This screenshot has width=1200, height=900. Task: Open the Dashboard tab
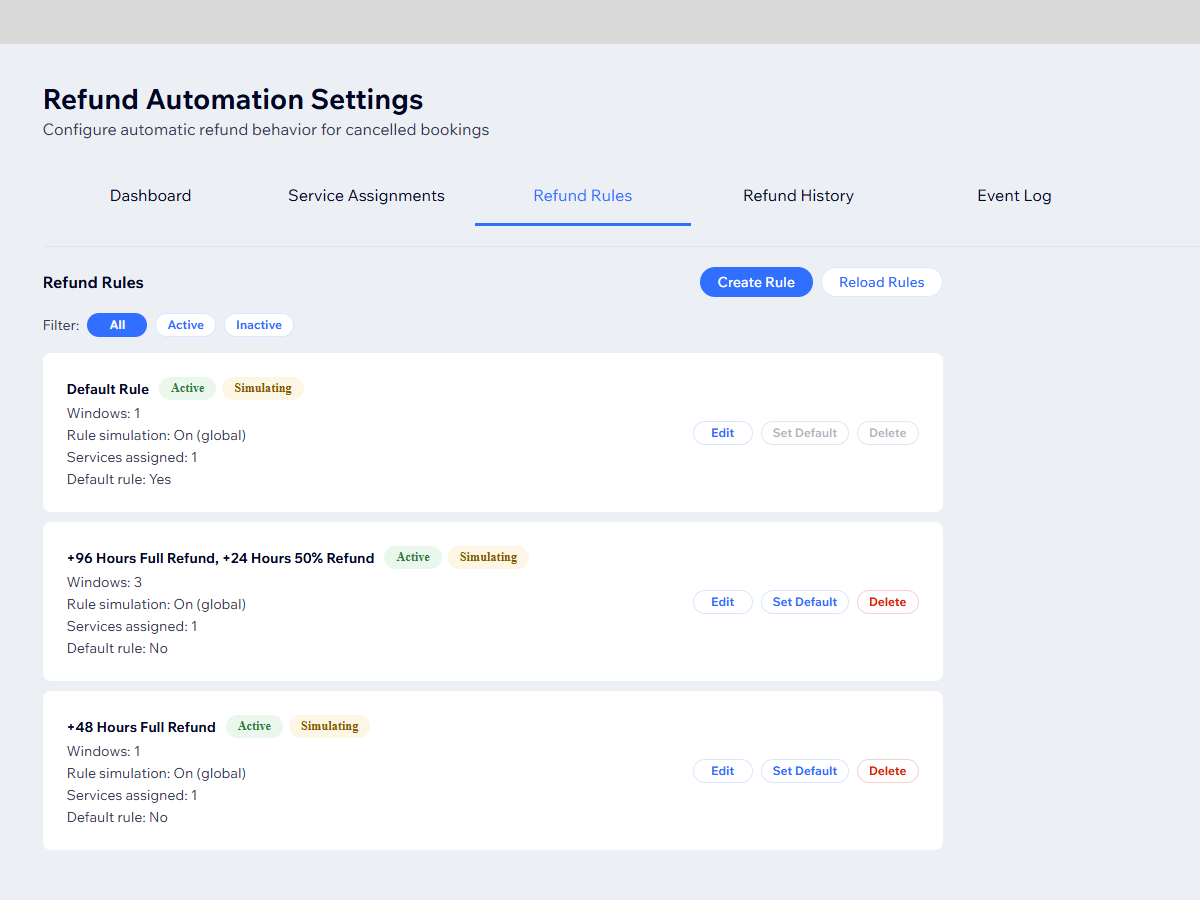pos(150,196)
